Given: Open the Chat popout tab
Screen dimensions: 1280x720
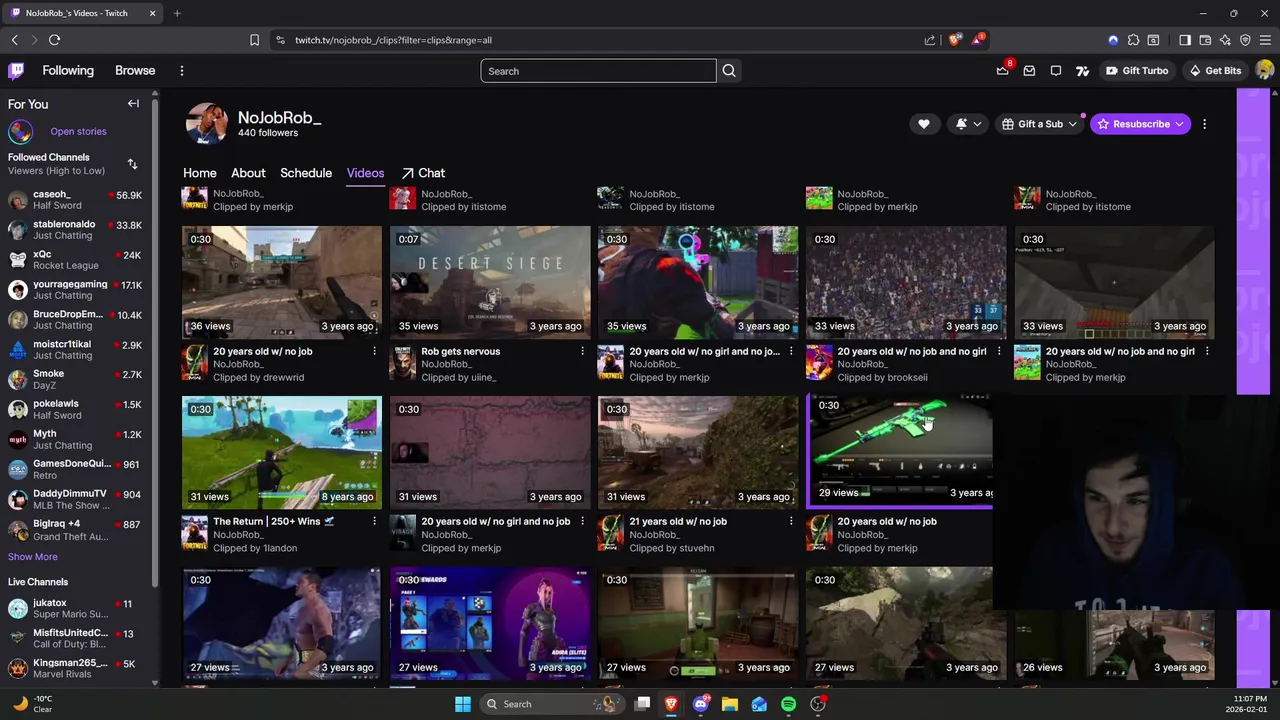Looking at the screenshot, I should pyautogui.click(x=423, y=173).
